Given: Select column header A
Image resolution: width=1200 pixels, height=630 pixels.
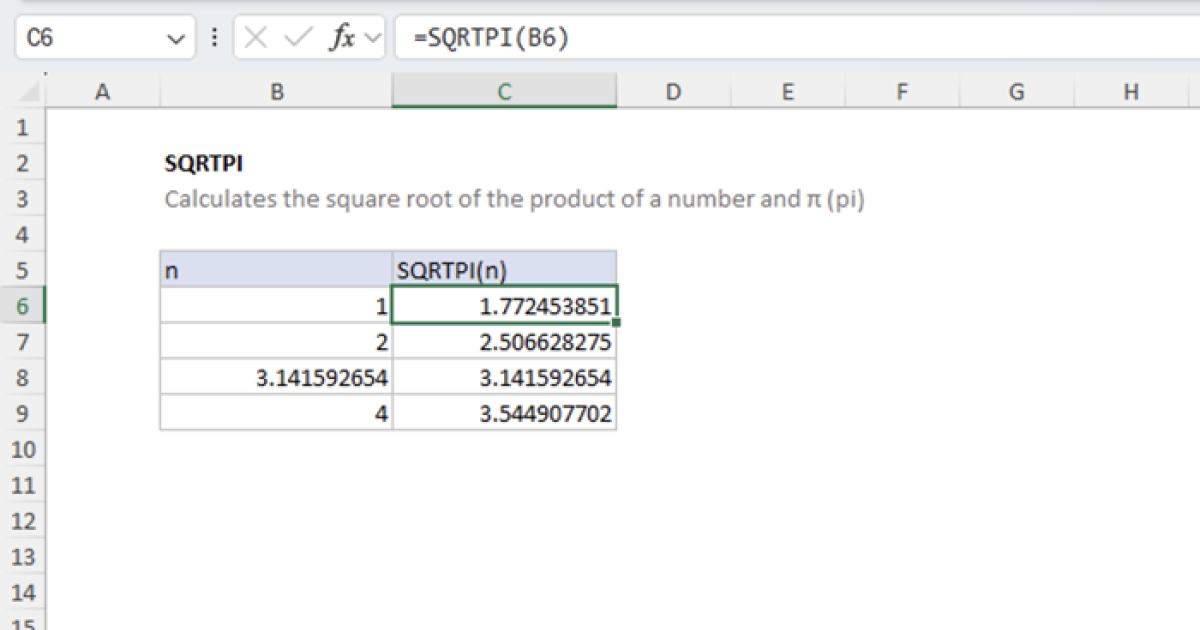Looking at the screenshot, I should 102,91.
